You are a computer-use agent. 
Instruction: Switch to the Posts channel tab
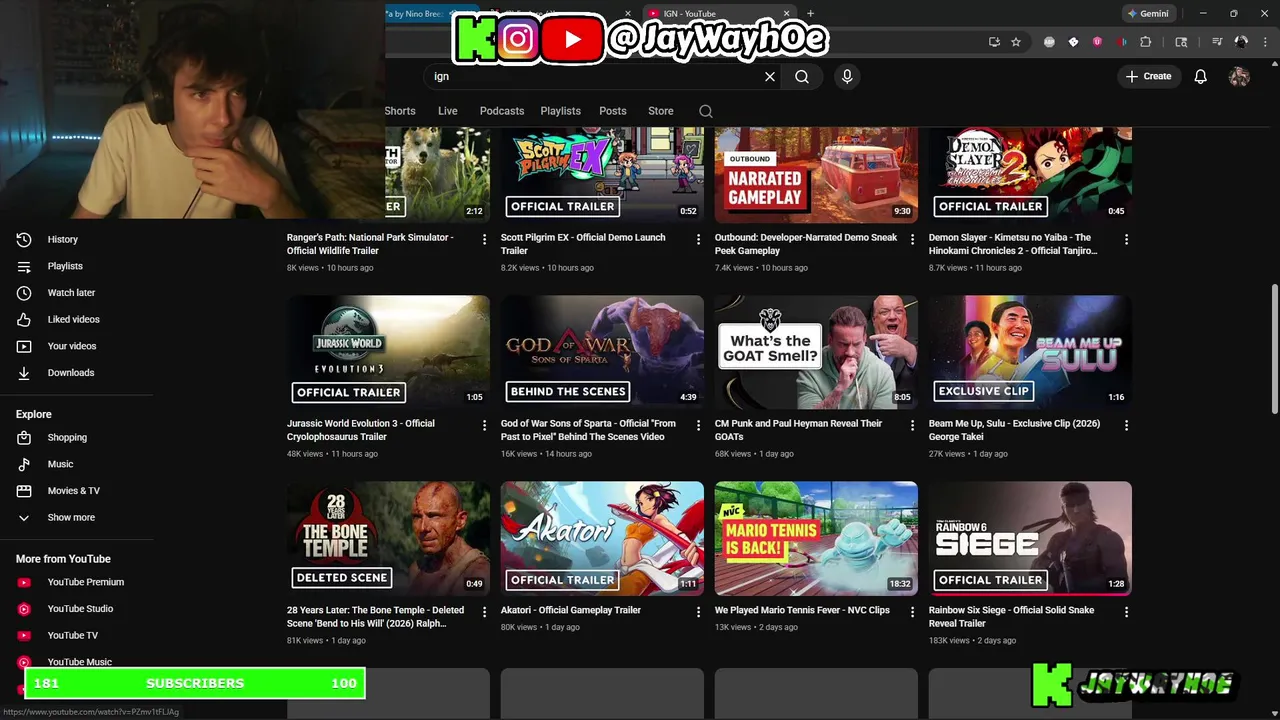click(613, 111)
